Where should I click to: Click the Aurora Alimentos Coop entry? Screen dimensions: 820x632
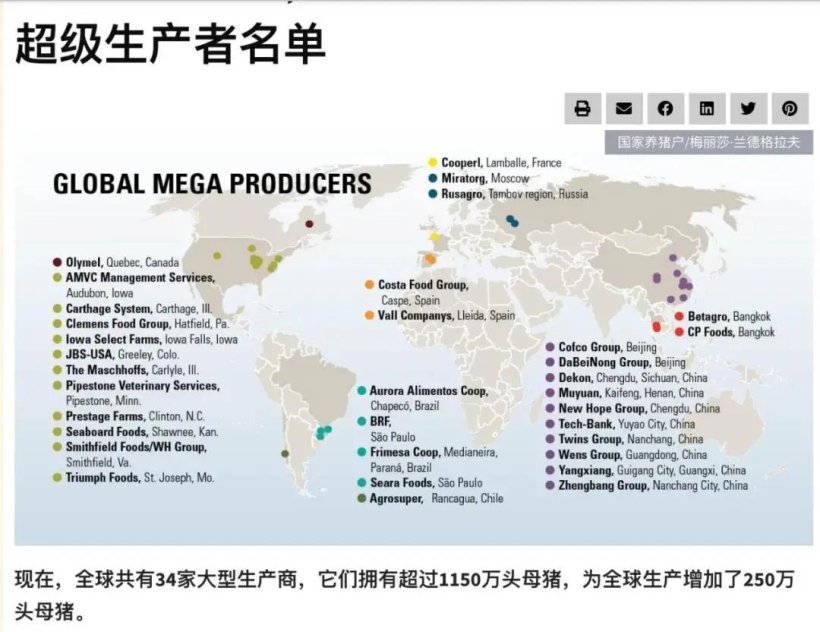pyautogui.click(x=423, y=398)
